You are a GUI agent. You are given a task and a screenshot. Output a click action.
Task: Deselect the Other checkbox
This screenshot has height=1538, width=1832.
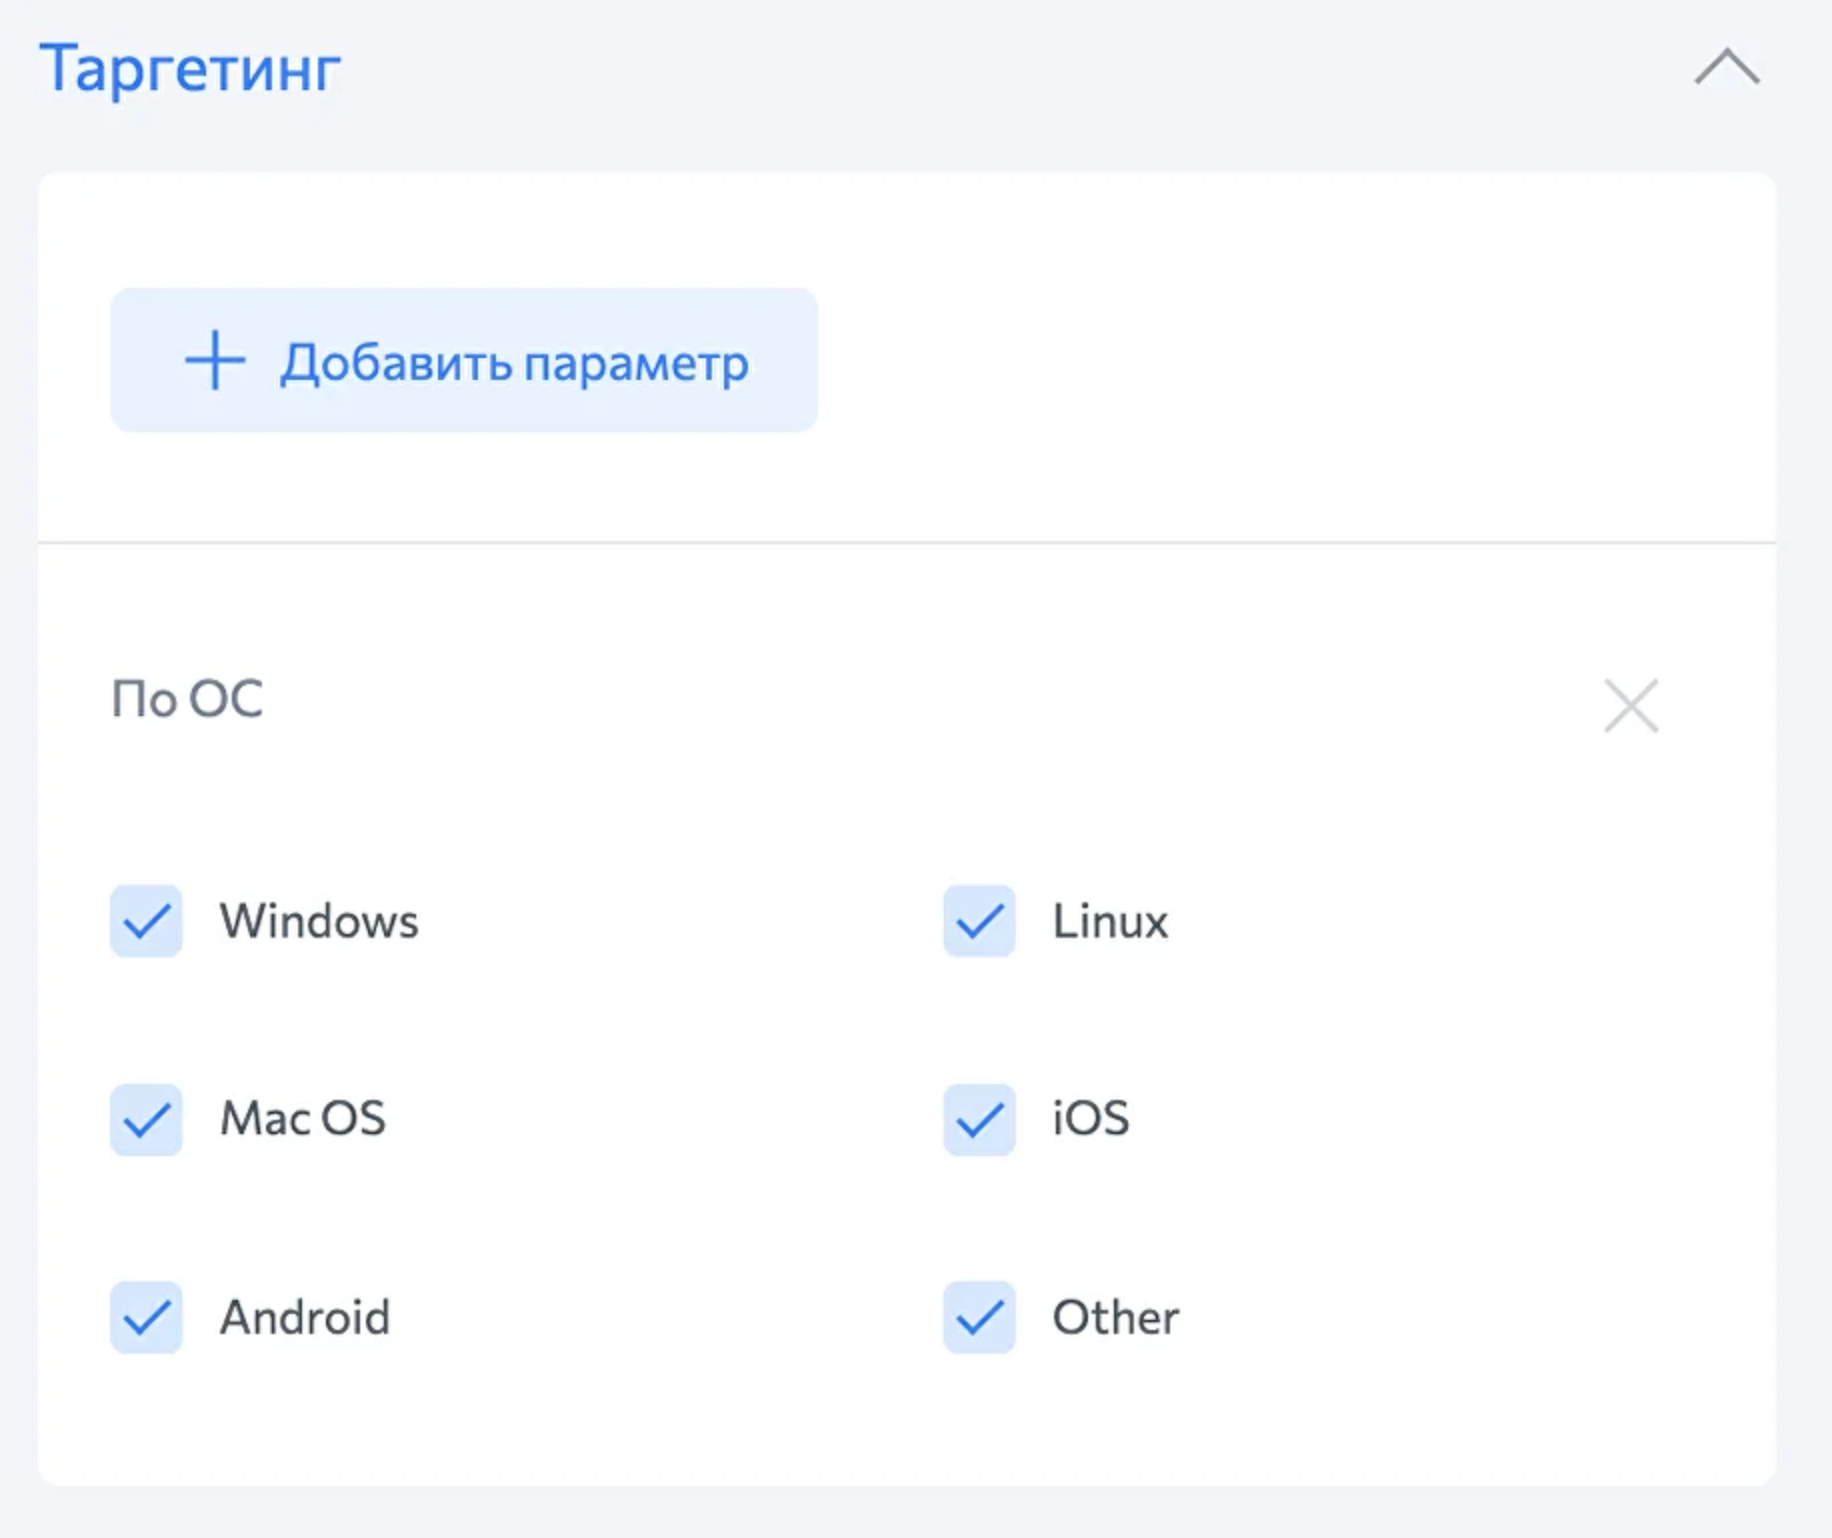[979, 1317]
